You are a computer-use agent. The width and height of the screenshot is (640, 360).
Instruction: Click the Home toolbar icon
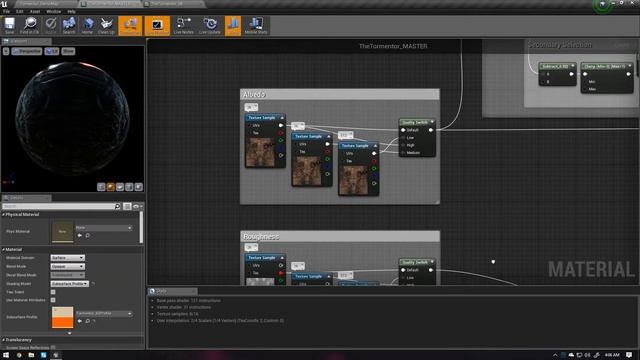coord(87,26)
